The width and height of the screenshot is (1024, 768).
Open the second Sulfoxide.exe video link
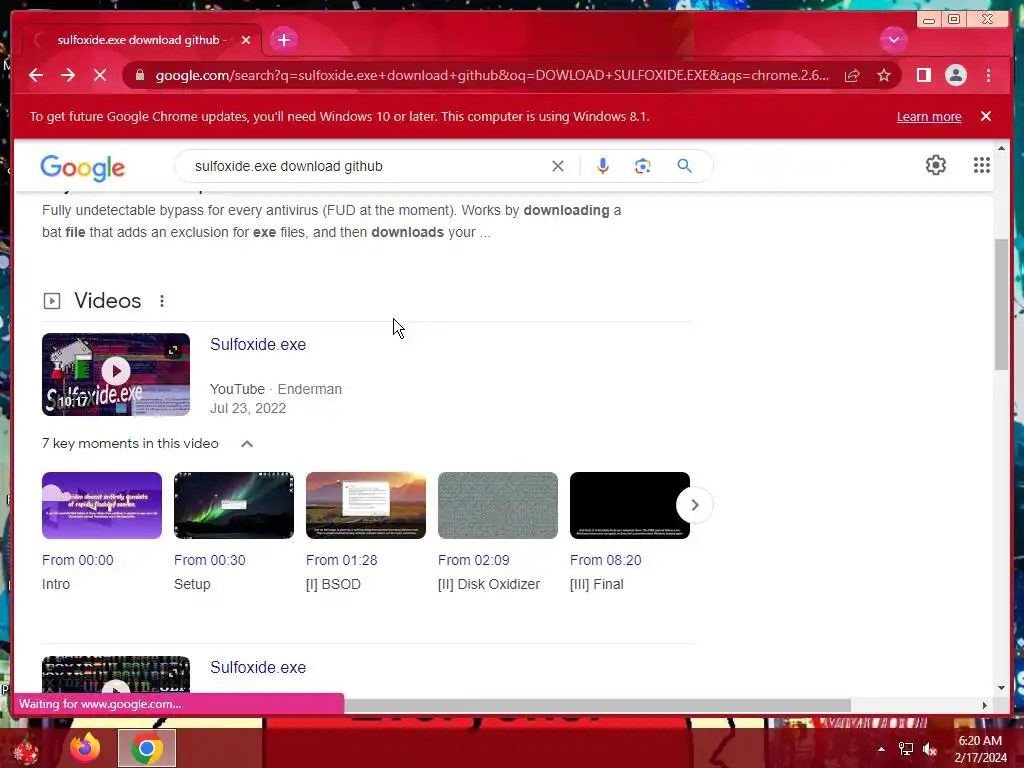tap(258, 667)
